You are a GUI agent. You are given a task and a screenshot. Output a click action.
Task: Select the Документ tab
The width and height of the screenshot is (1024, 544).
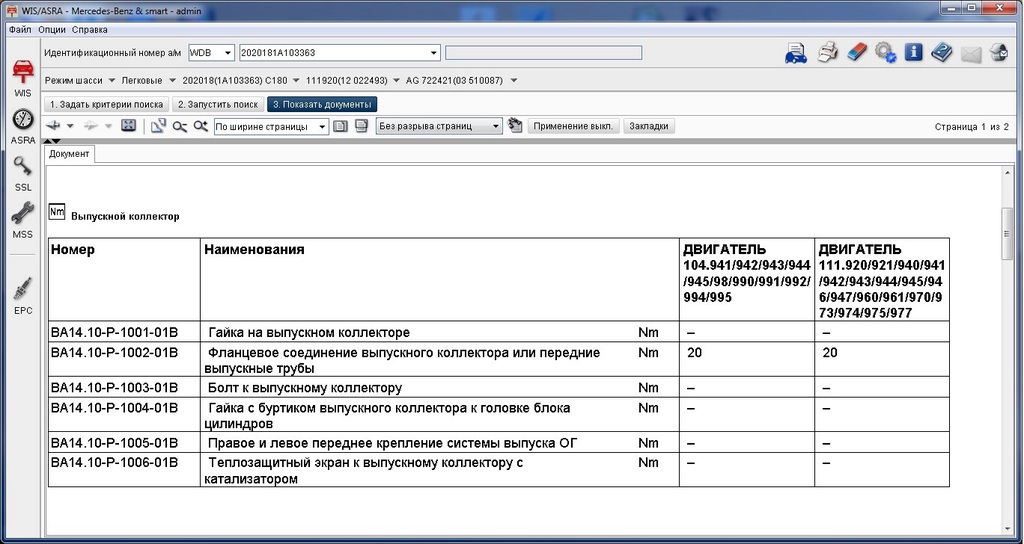click(x=69, y=153)
